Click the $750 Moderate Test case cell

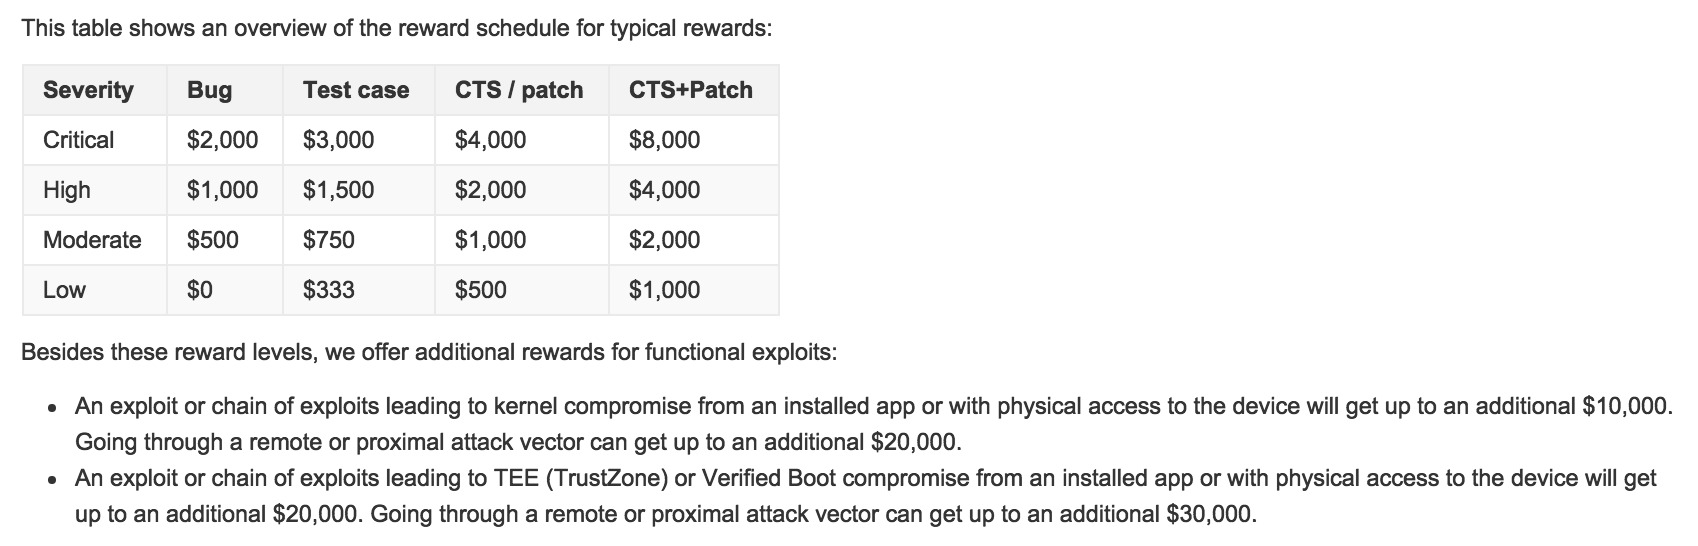[328, 240]
